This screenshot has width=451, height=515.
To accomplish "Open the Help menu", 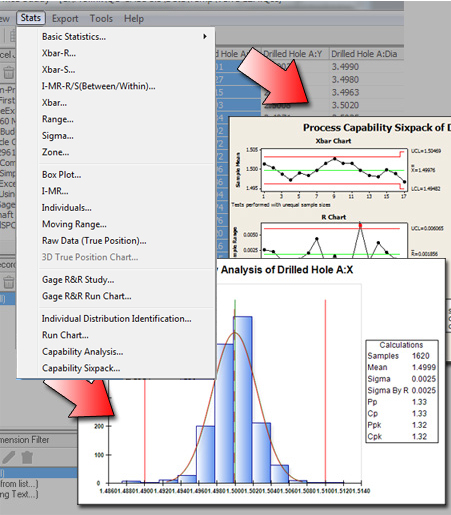I will pyautogui.click(x=134, y=18).
